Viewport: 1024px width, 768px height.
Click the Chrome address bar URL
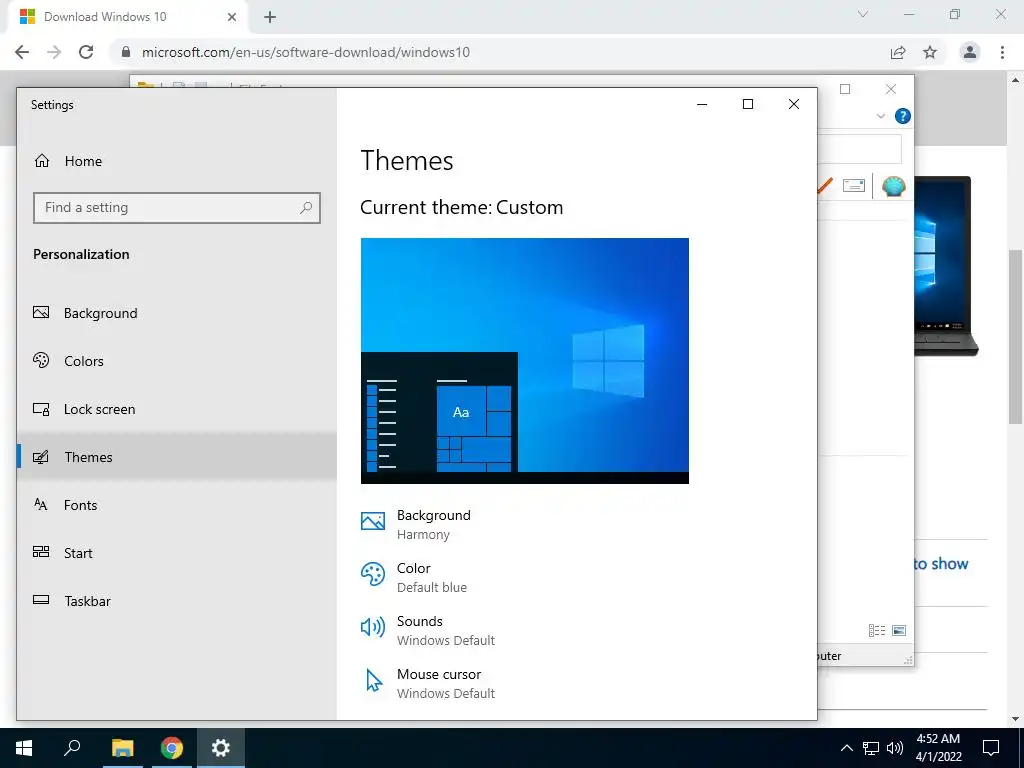306,52
